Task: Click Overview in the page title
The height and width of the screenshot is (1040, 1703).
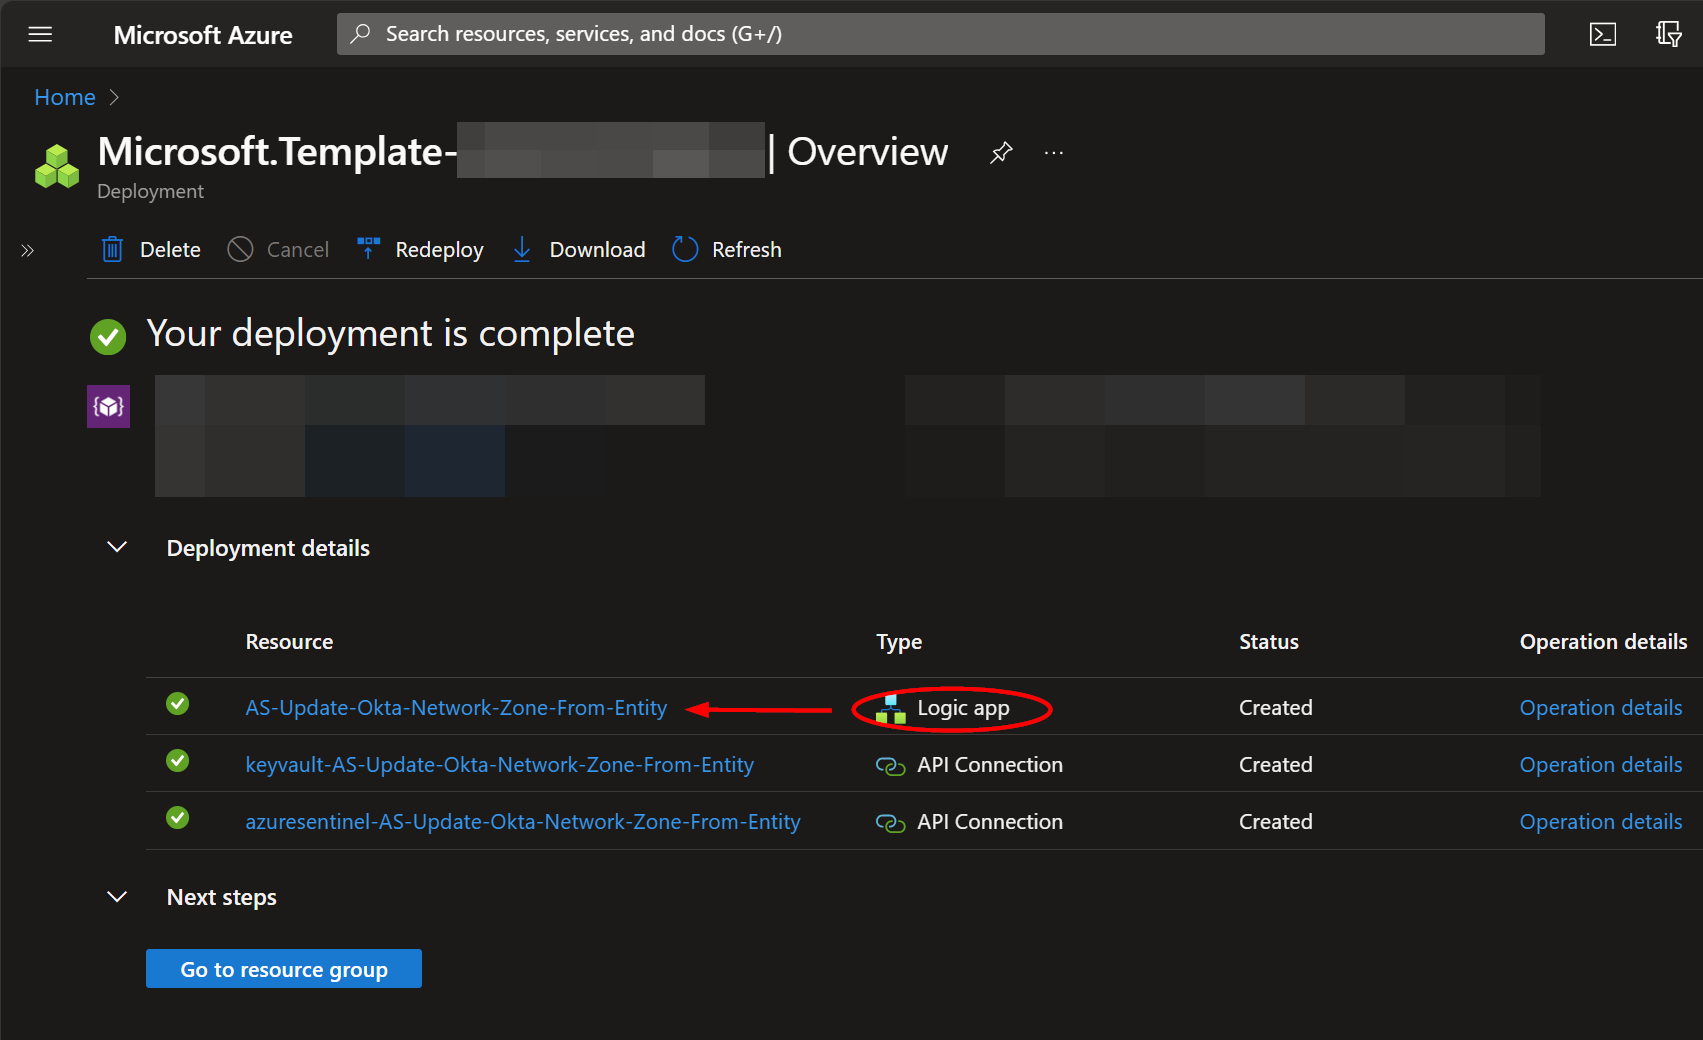Action: point(867,152)
